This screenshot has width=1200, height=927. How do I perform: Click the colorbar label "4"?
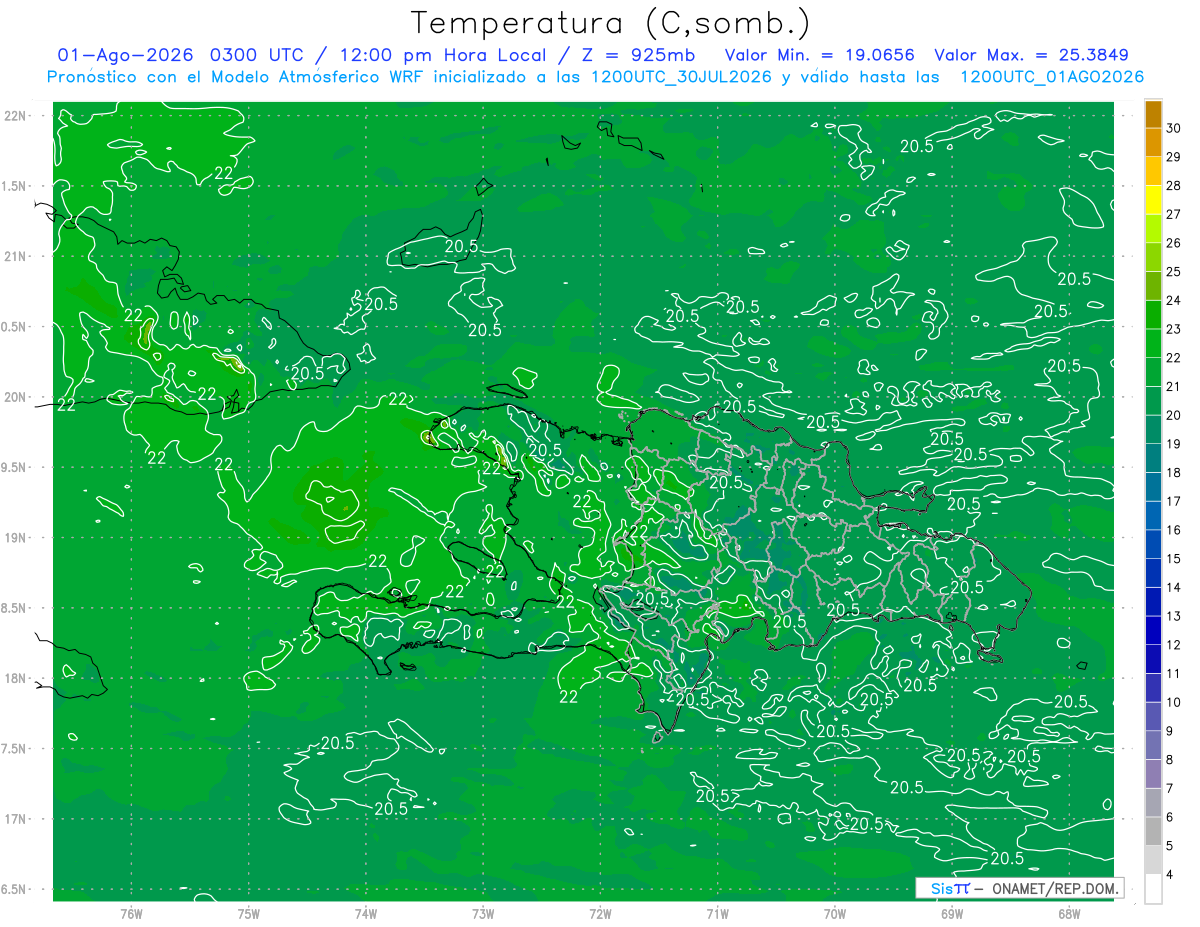click(1170, 874)
